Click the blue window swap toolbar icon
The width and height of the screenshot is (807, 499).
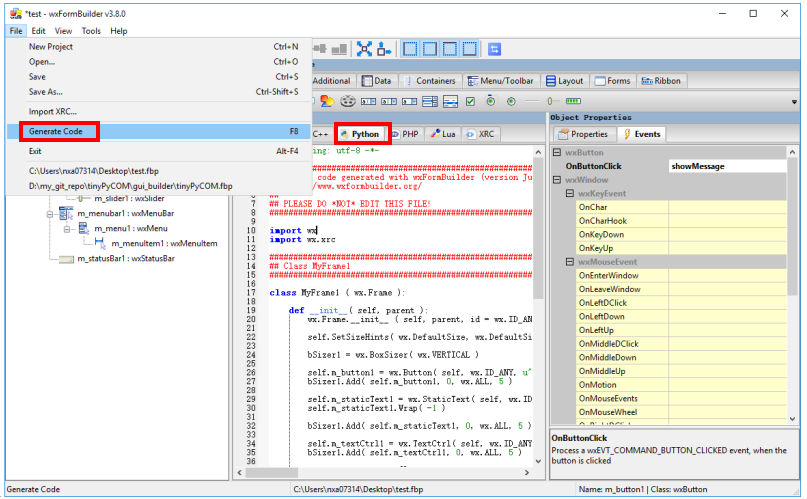click(495, 49)
